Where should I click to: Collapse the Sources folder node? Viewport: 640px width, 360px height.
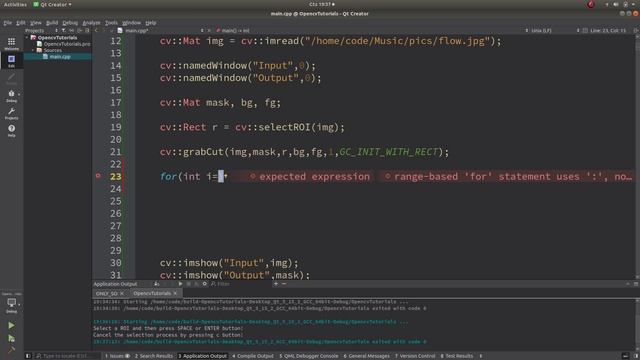(33, 50)
